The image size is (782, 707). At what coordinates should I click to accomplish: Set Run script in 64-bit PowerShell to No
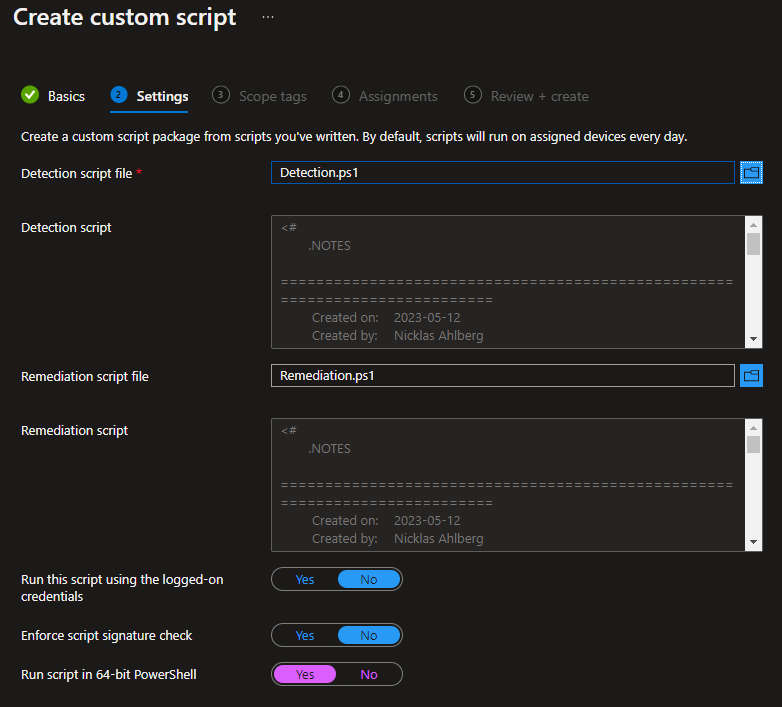tap(369, 675)
